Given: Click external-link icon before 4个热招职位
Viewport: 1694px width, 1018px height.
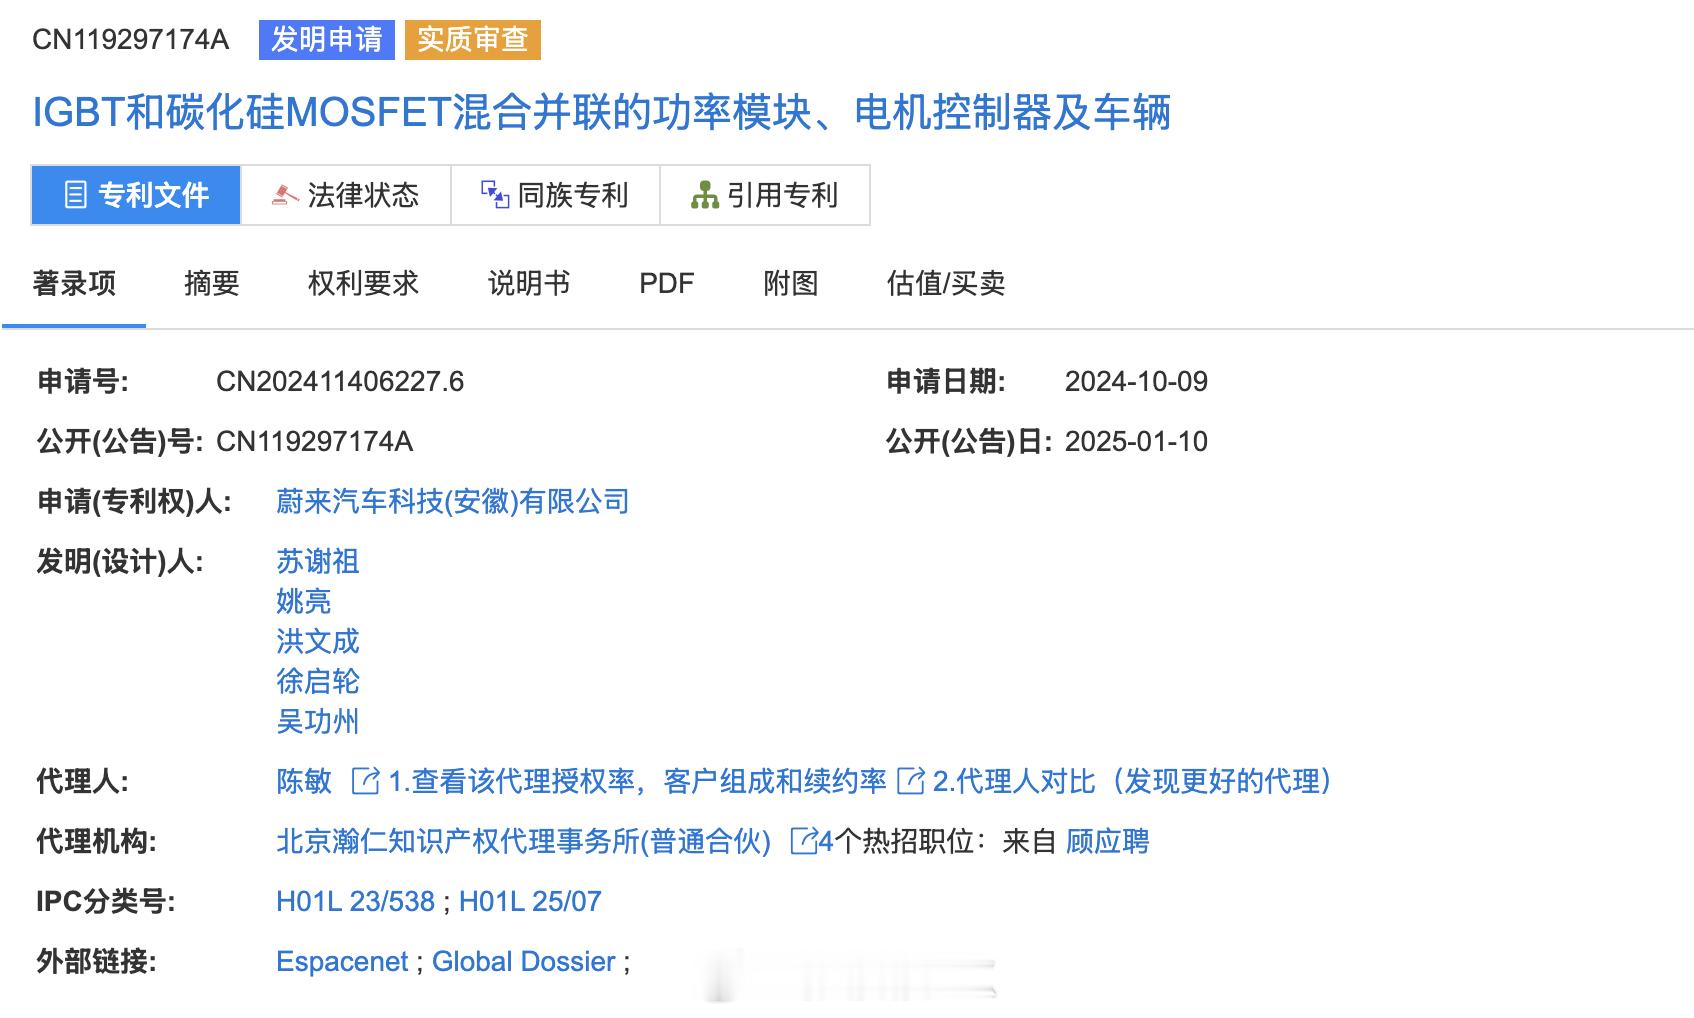Looking at the screenshot, I should (x=803, y=840).
